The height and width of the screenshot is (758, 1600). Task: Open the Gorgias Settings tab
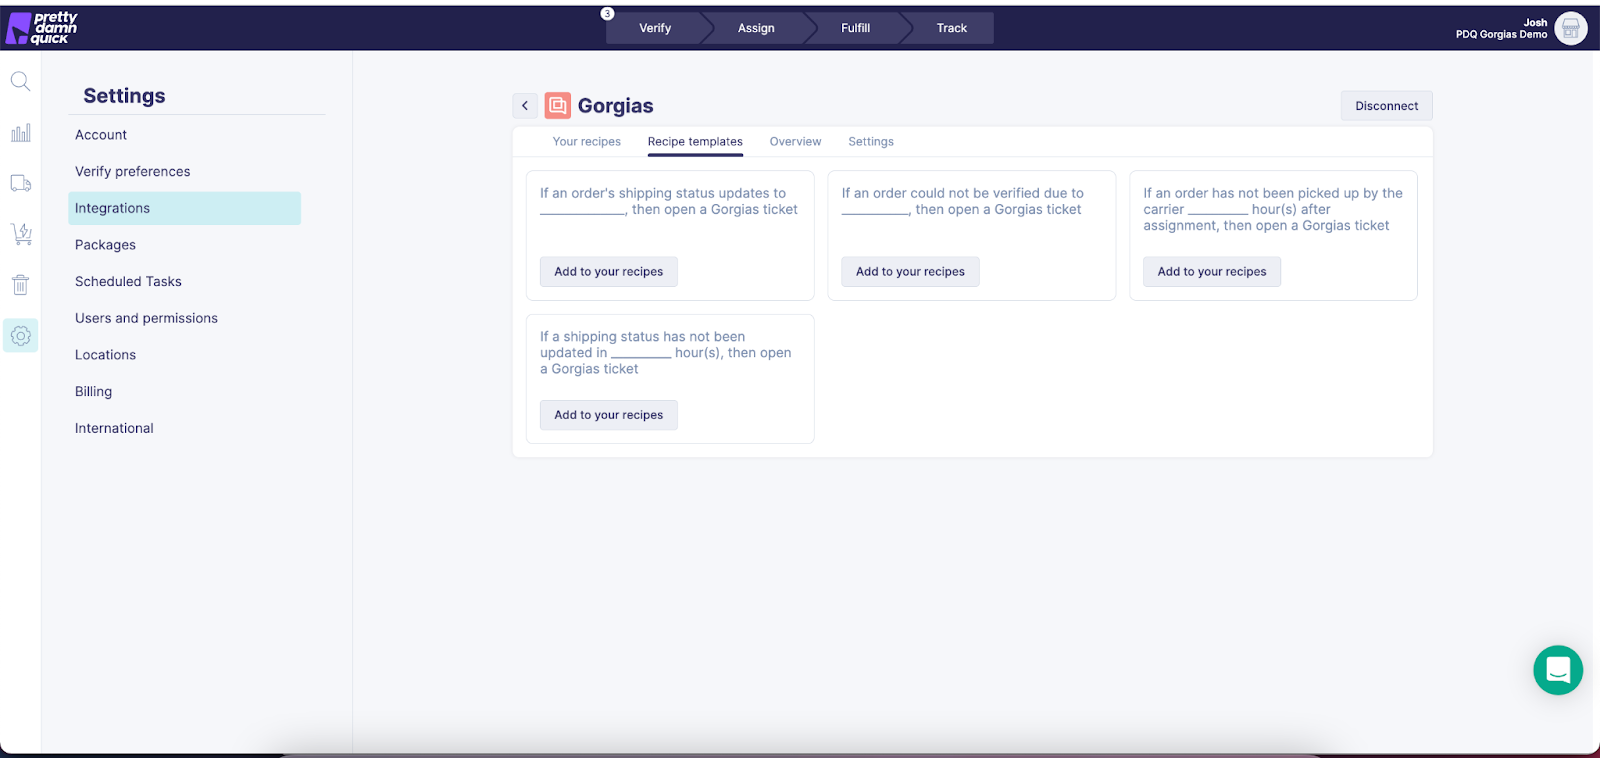click(x=871, y=142)
